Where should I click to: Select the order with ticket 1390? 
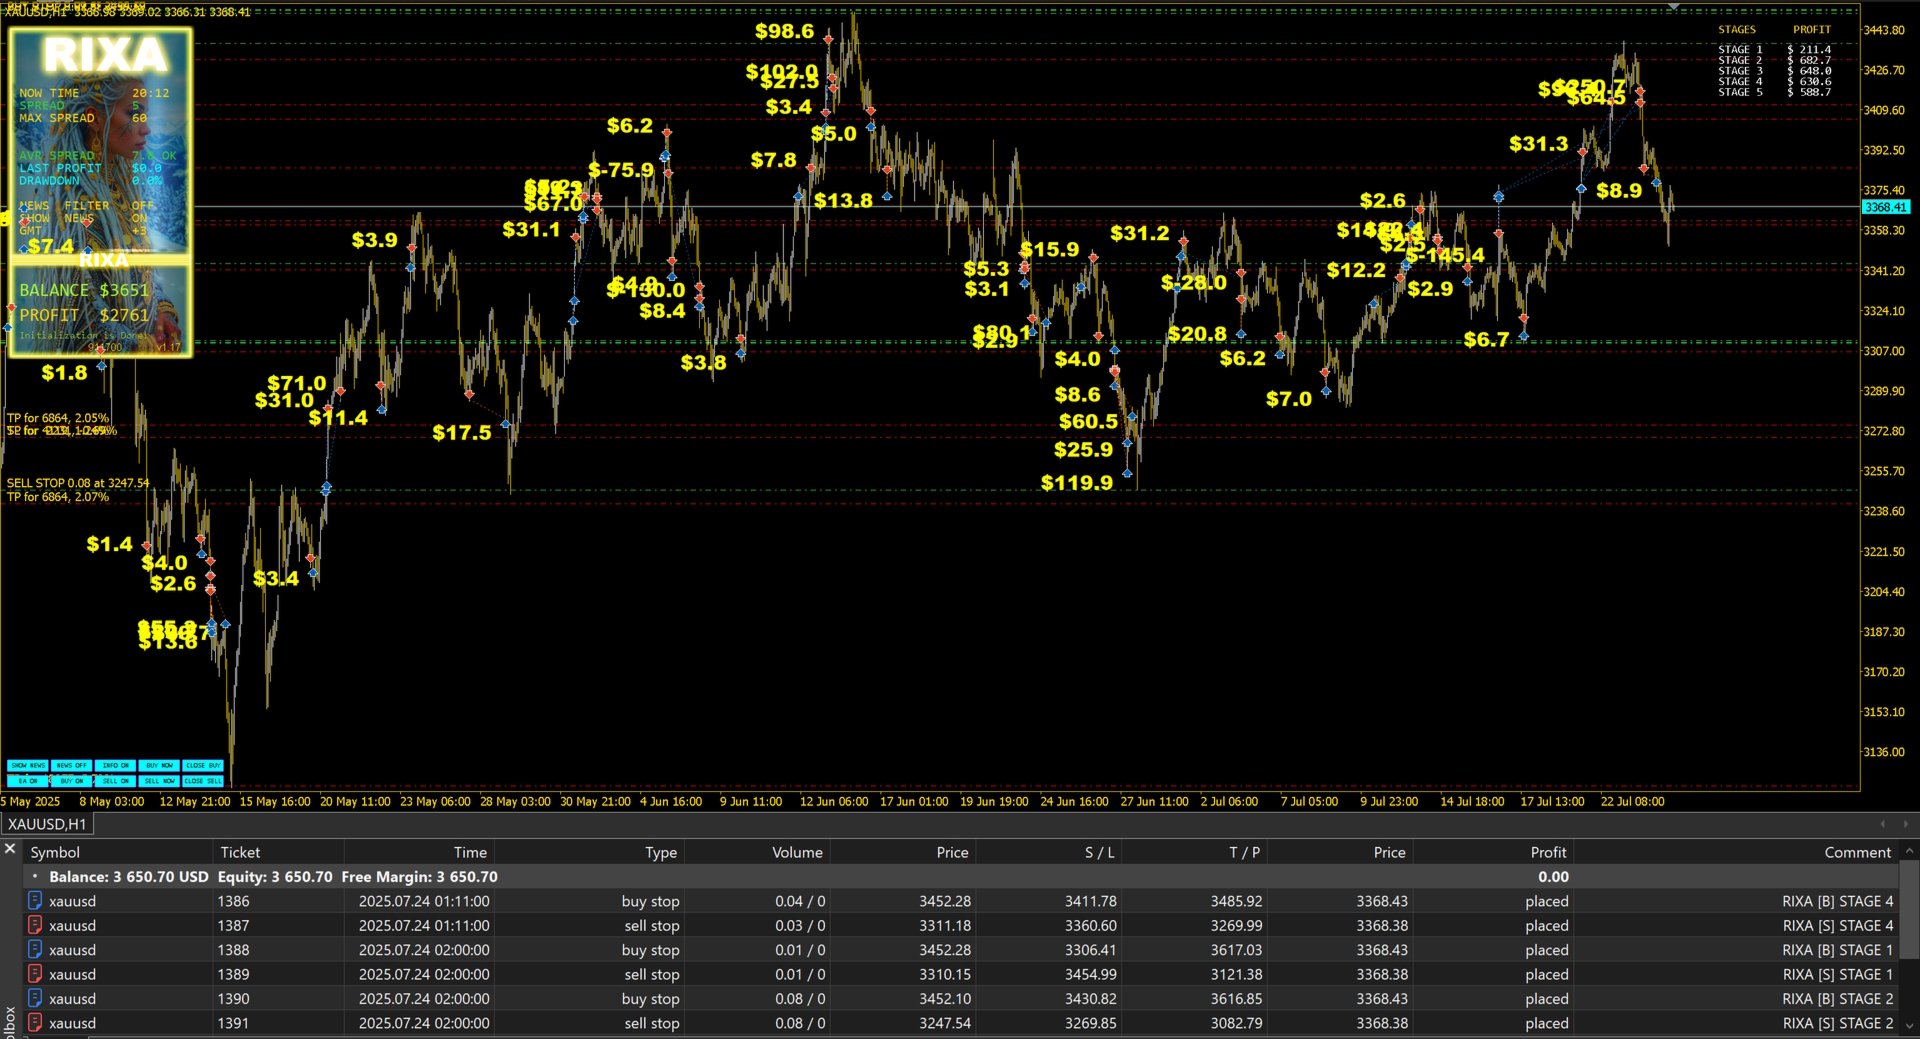(960, 998)
